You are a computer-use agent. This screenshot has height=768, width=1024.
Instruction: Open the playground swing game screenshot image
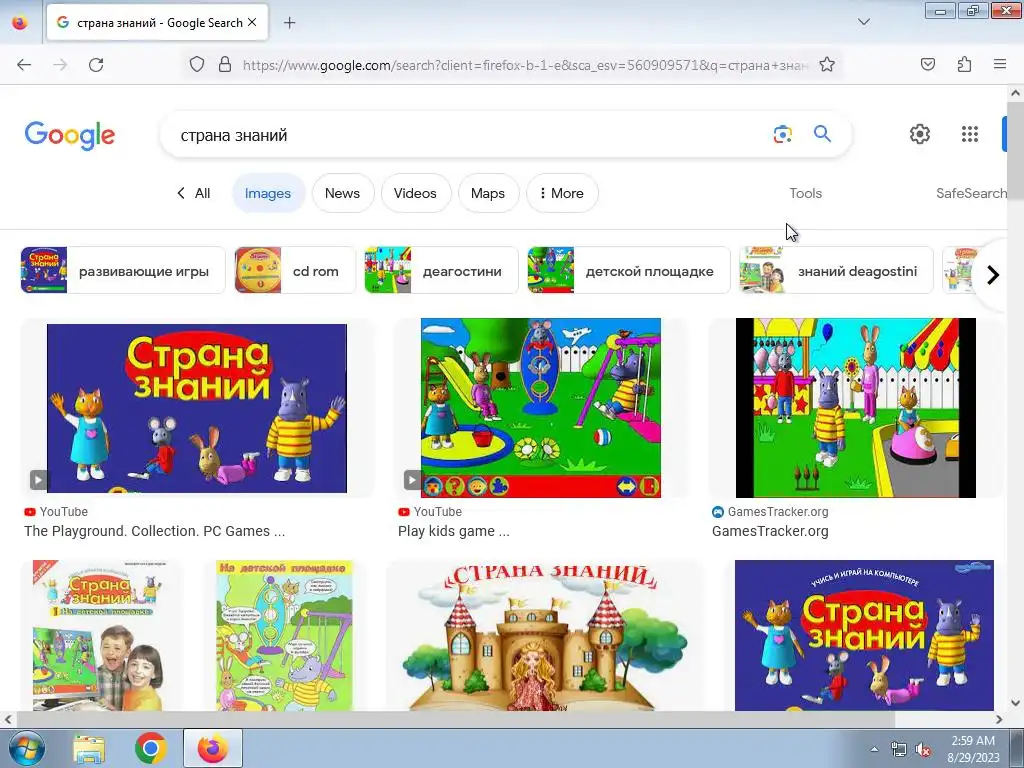(x=541, y=408)
